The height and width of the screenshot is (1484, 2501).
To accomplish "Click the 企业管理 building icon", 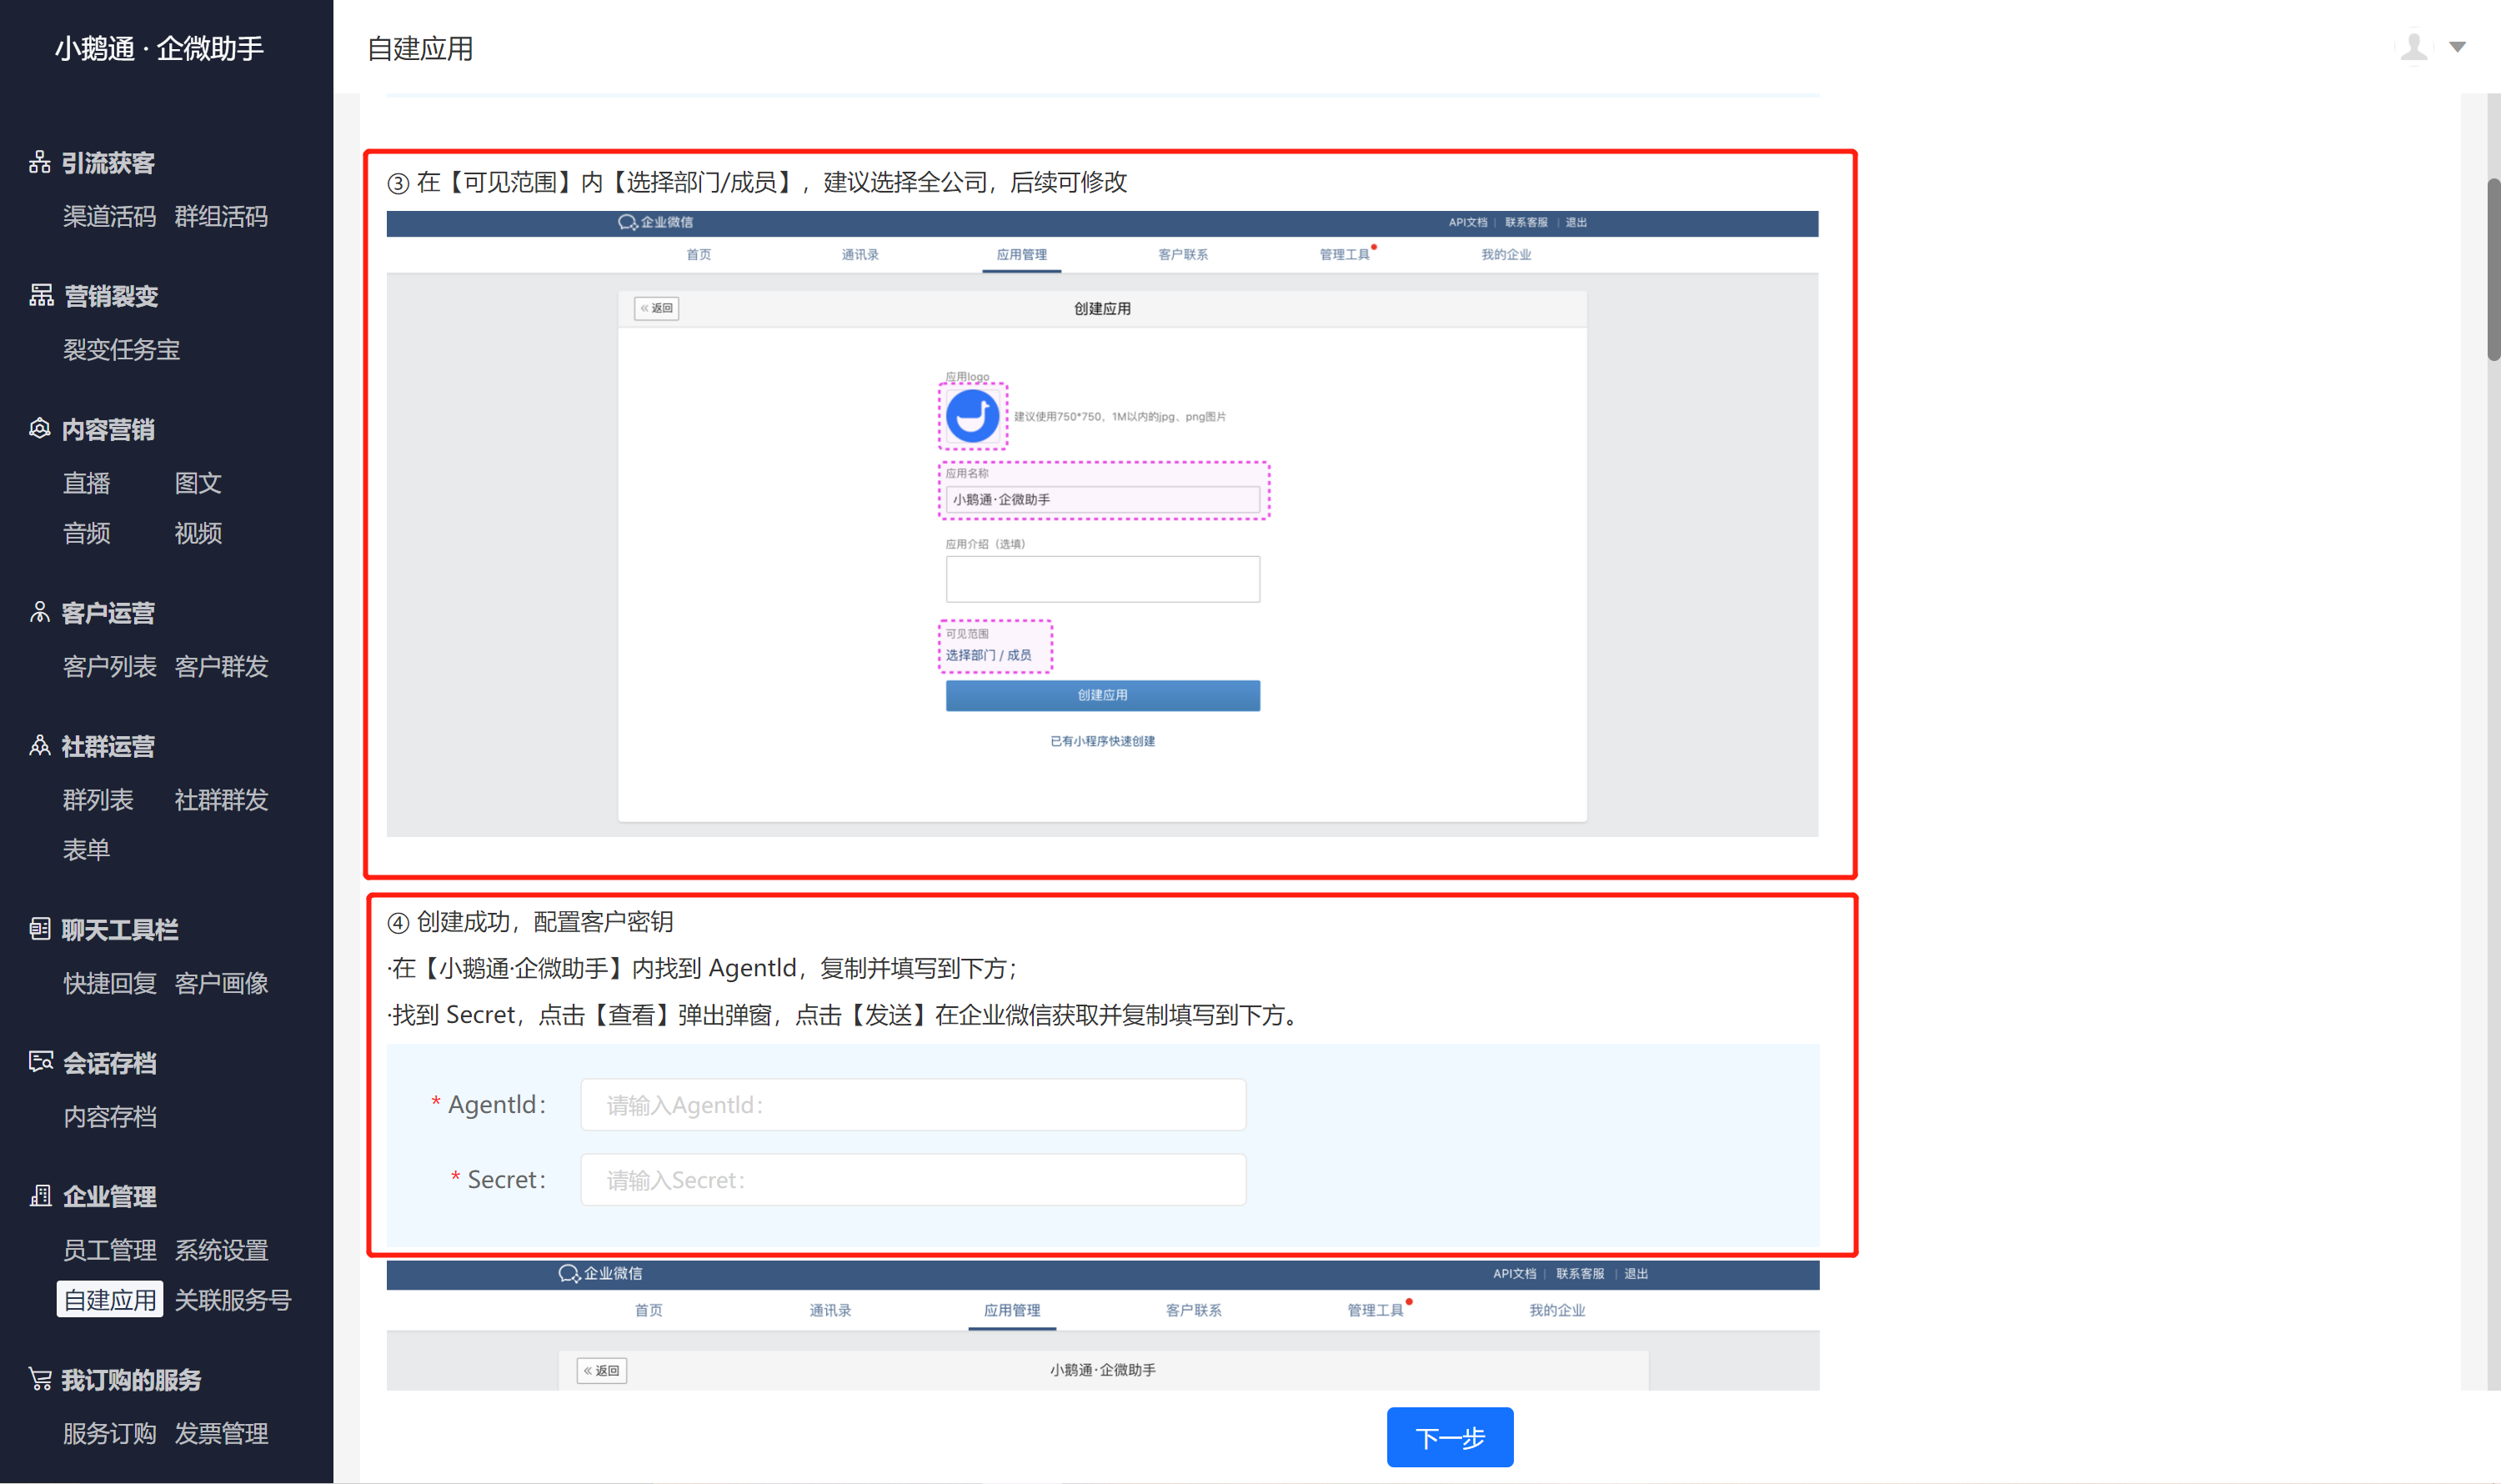I will click(41, 1195).
